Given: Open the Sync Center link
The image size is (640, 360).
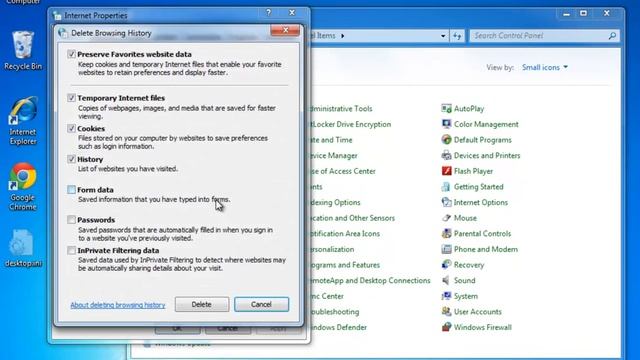Looking at the screenshot, I should (x=327, y=296).
